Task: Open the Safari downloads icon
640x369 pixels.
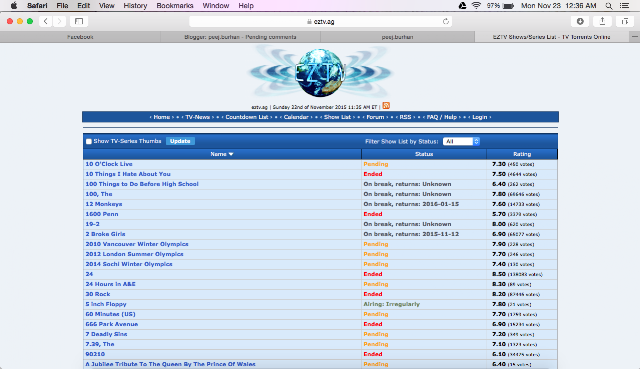Action: click(x=580, y=21)
